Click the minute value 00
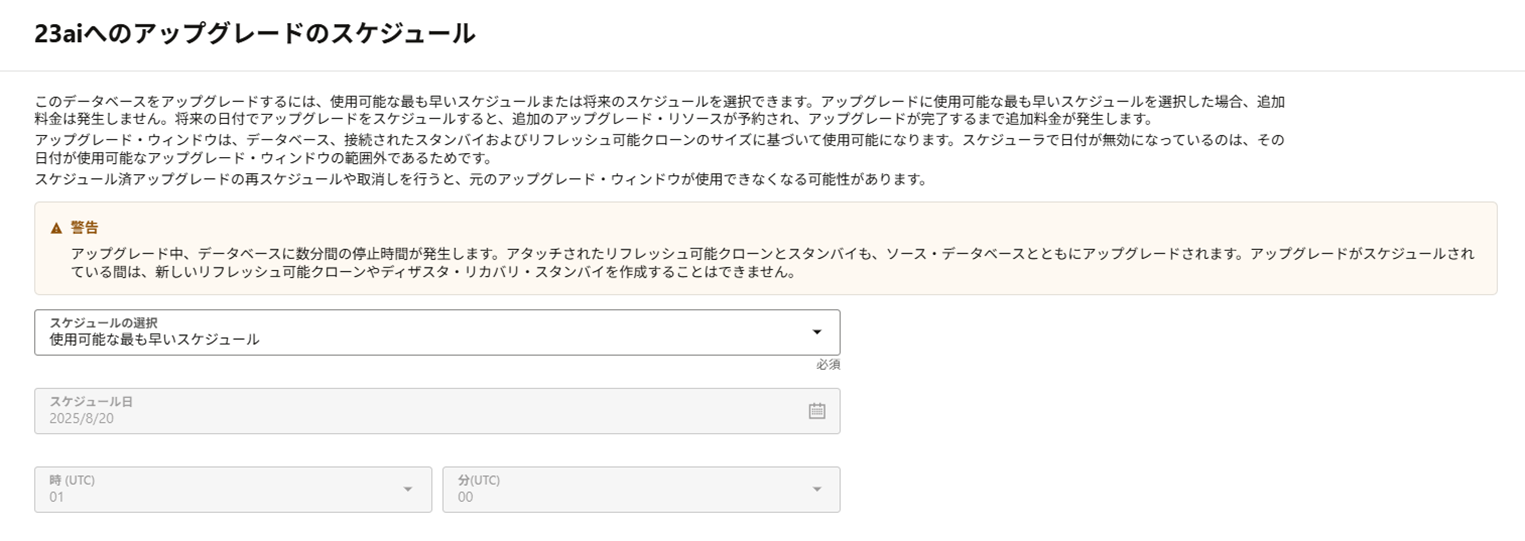The width and height of the screenshot is (1525, 541). point(466,497)
